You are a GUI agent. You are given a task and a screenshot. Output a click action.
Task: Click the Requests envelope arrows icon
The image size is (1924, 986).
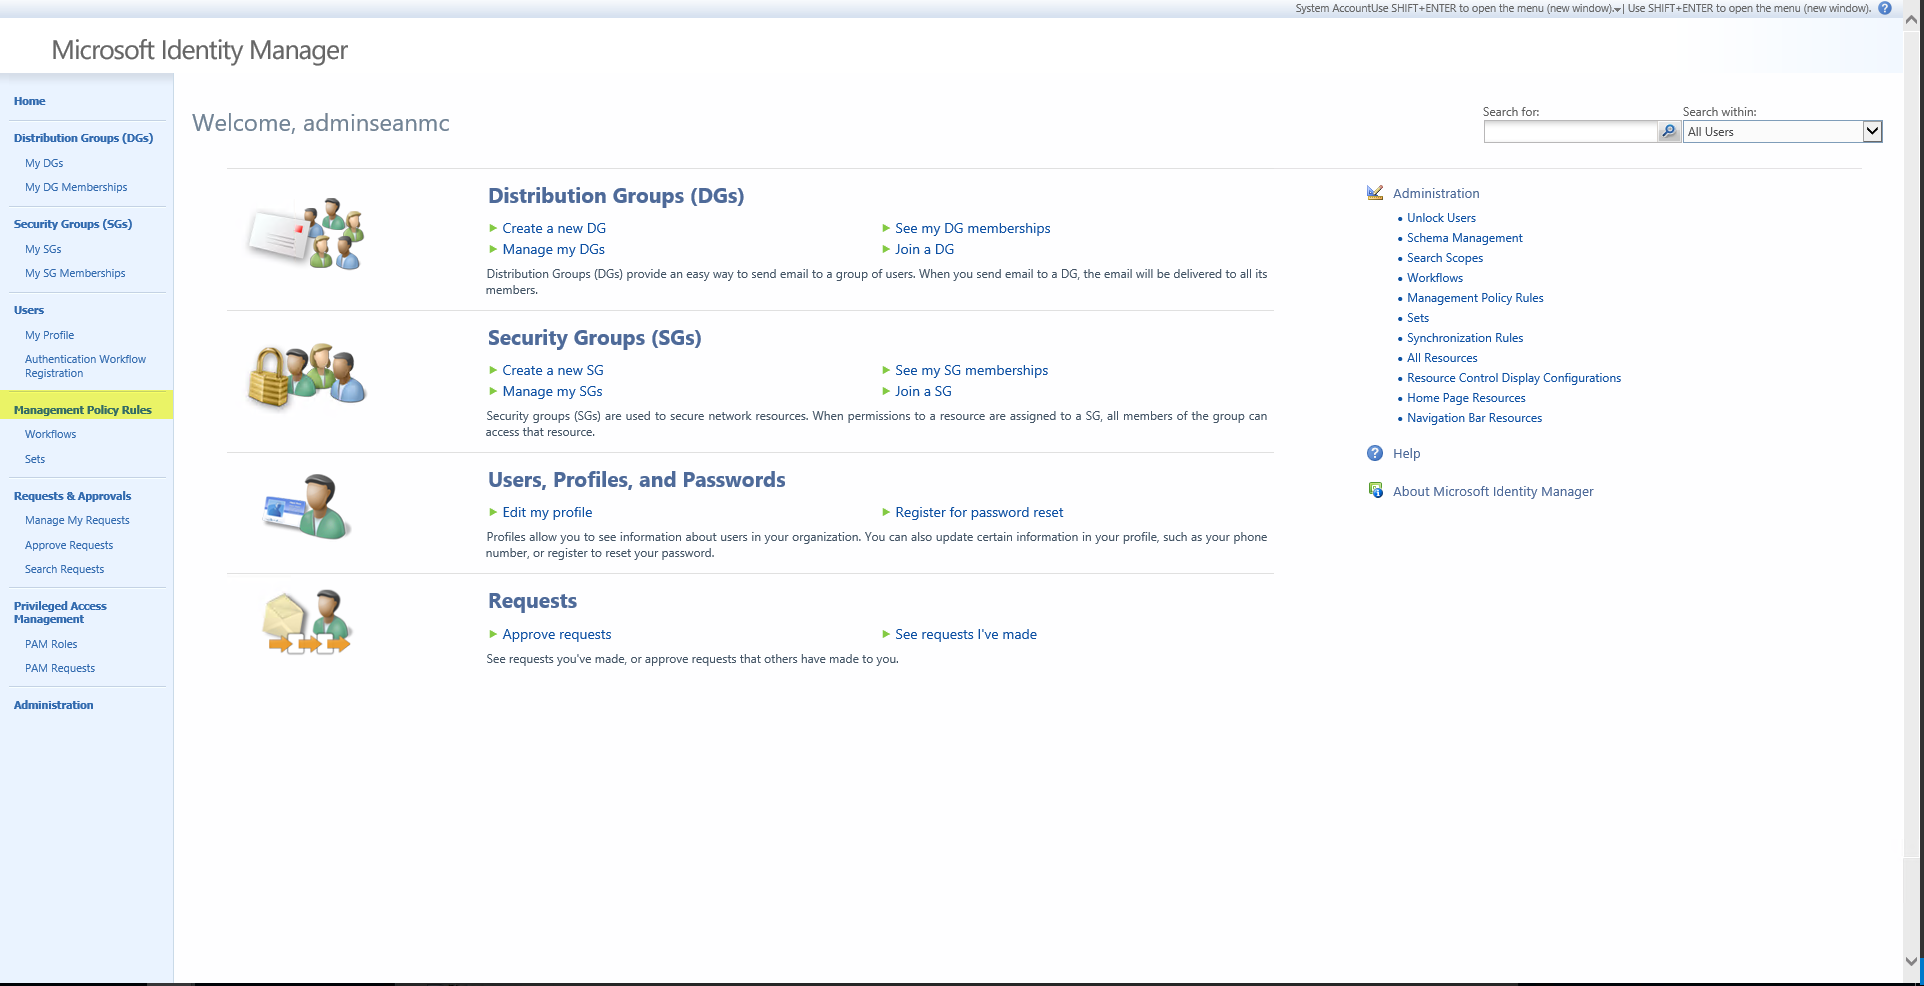click(307, 622)
